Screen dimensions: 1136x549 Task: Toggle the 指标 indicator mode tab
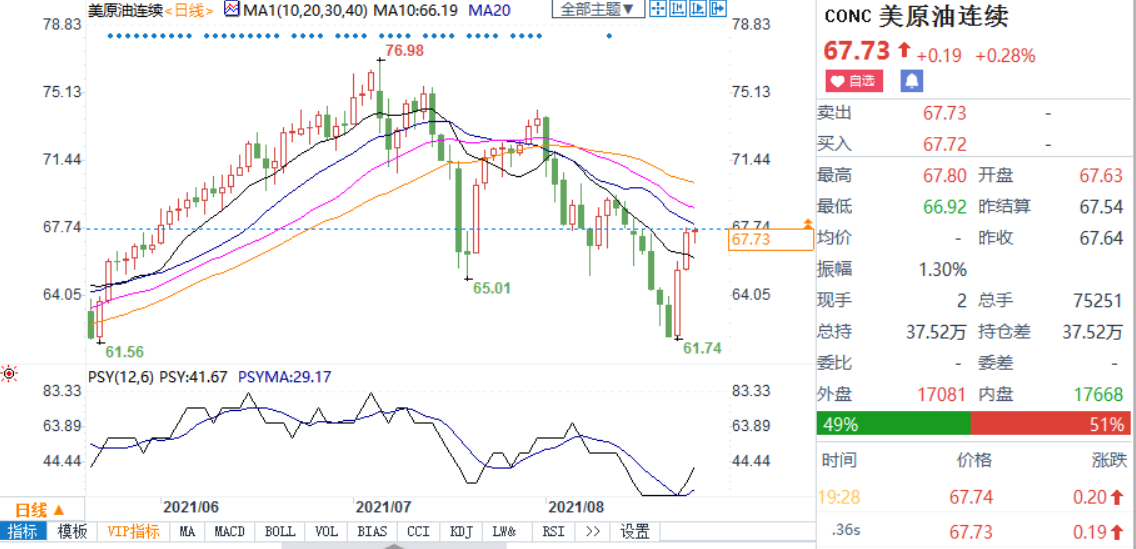coord(23,532)
